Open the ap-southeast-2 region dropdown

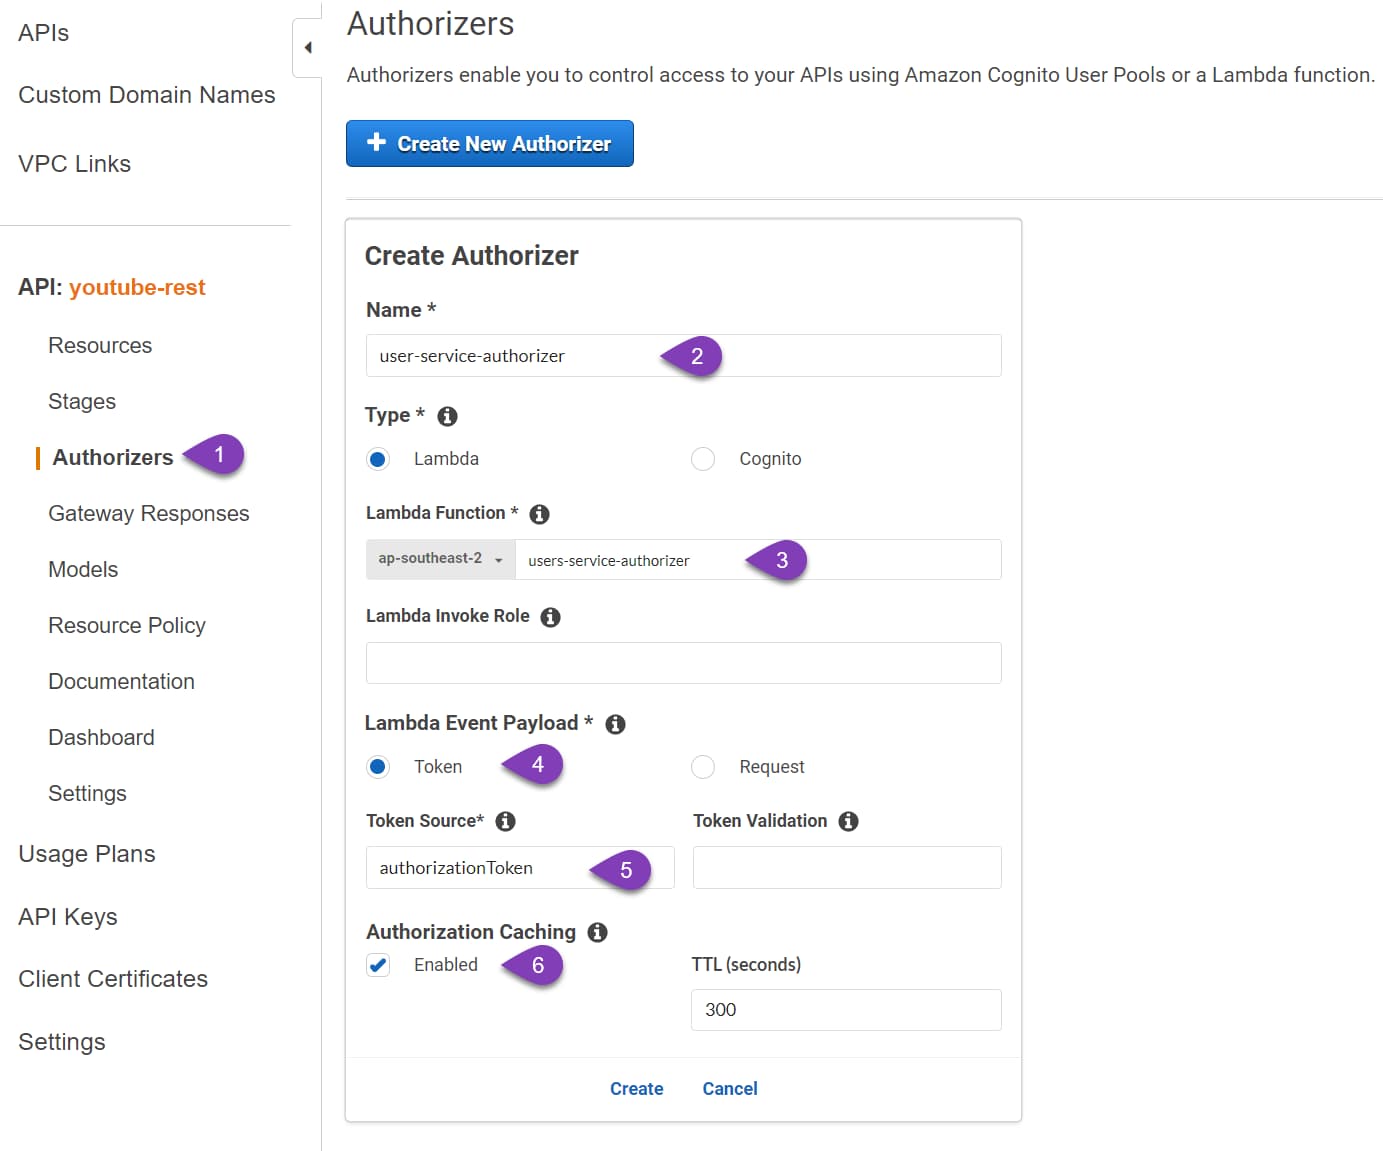[x=440, y=559]
